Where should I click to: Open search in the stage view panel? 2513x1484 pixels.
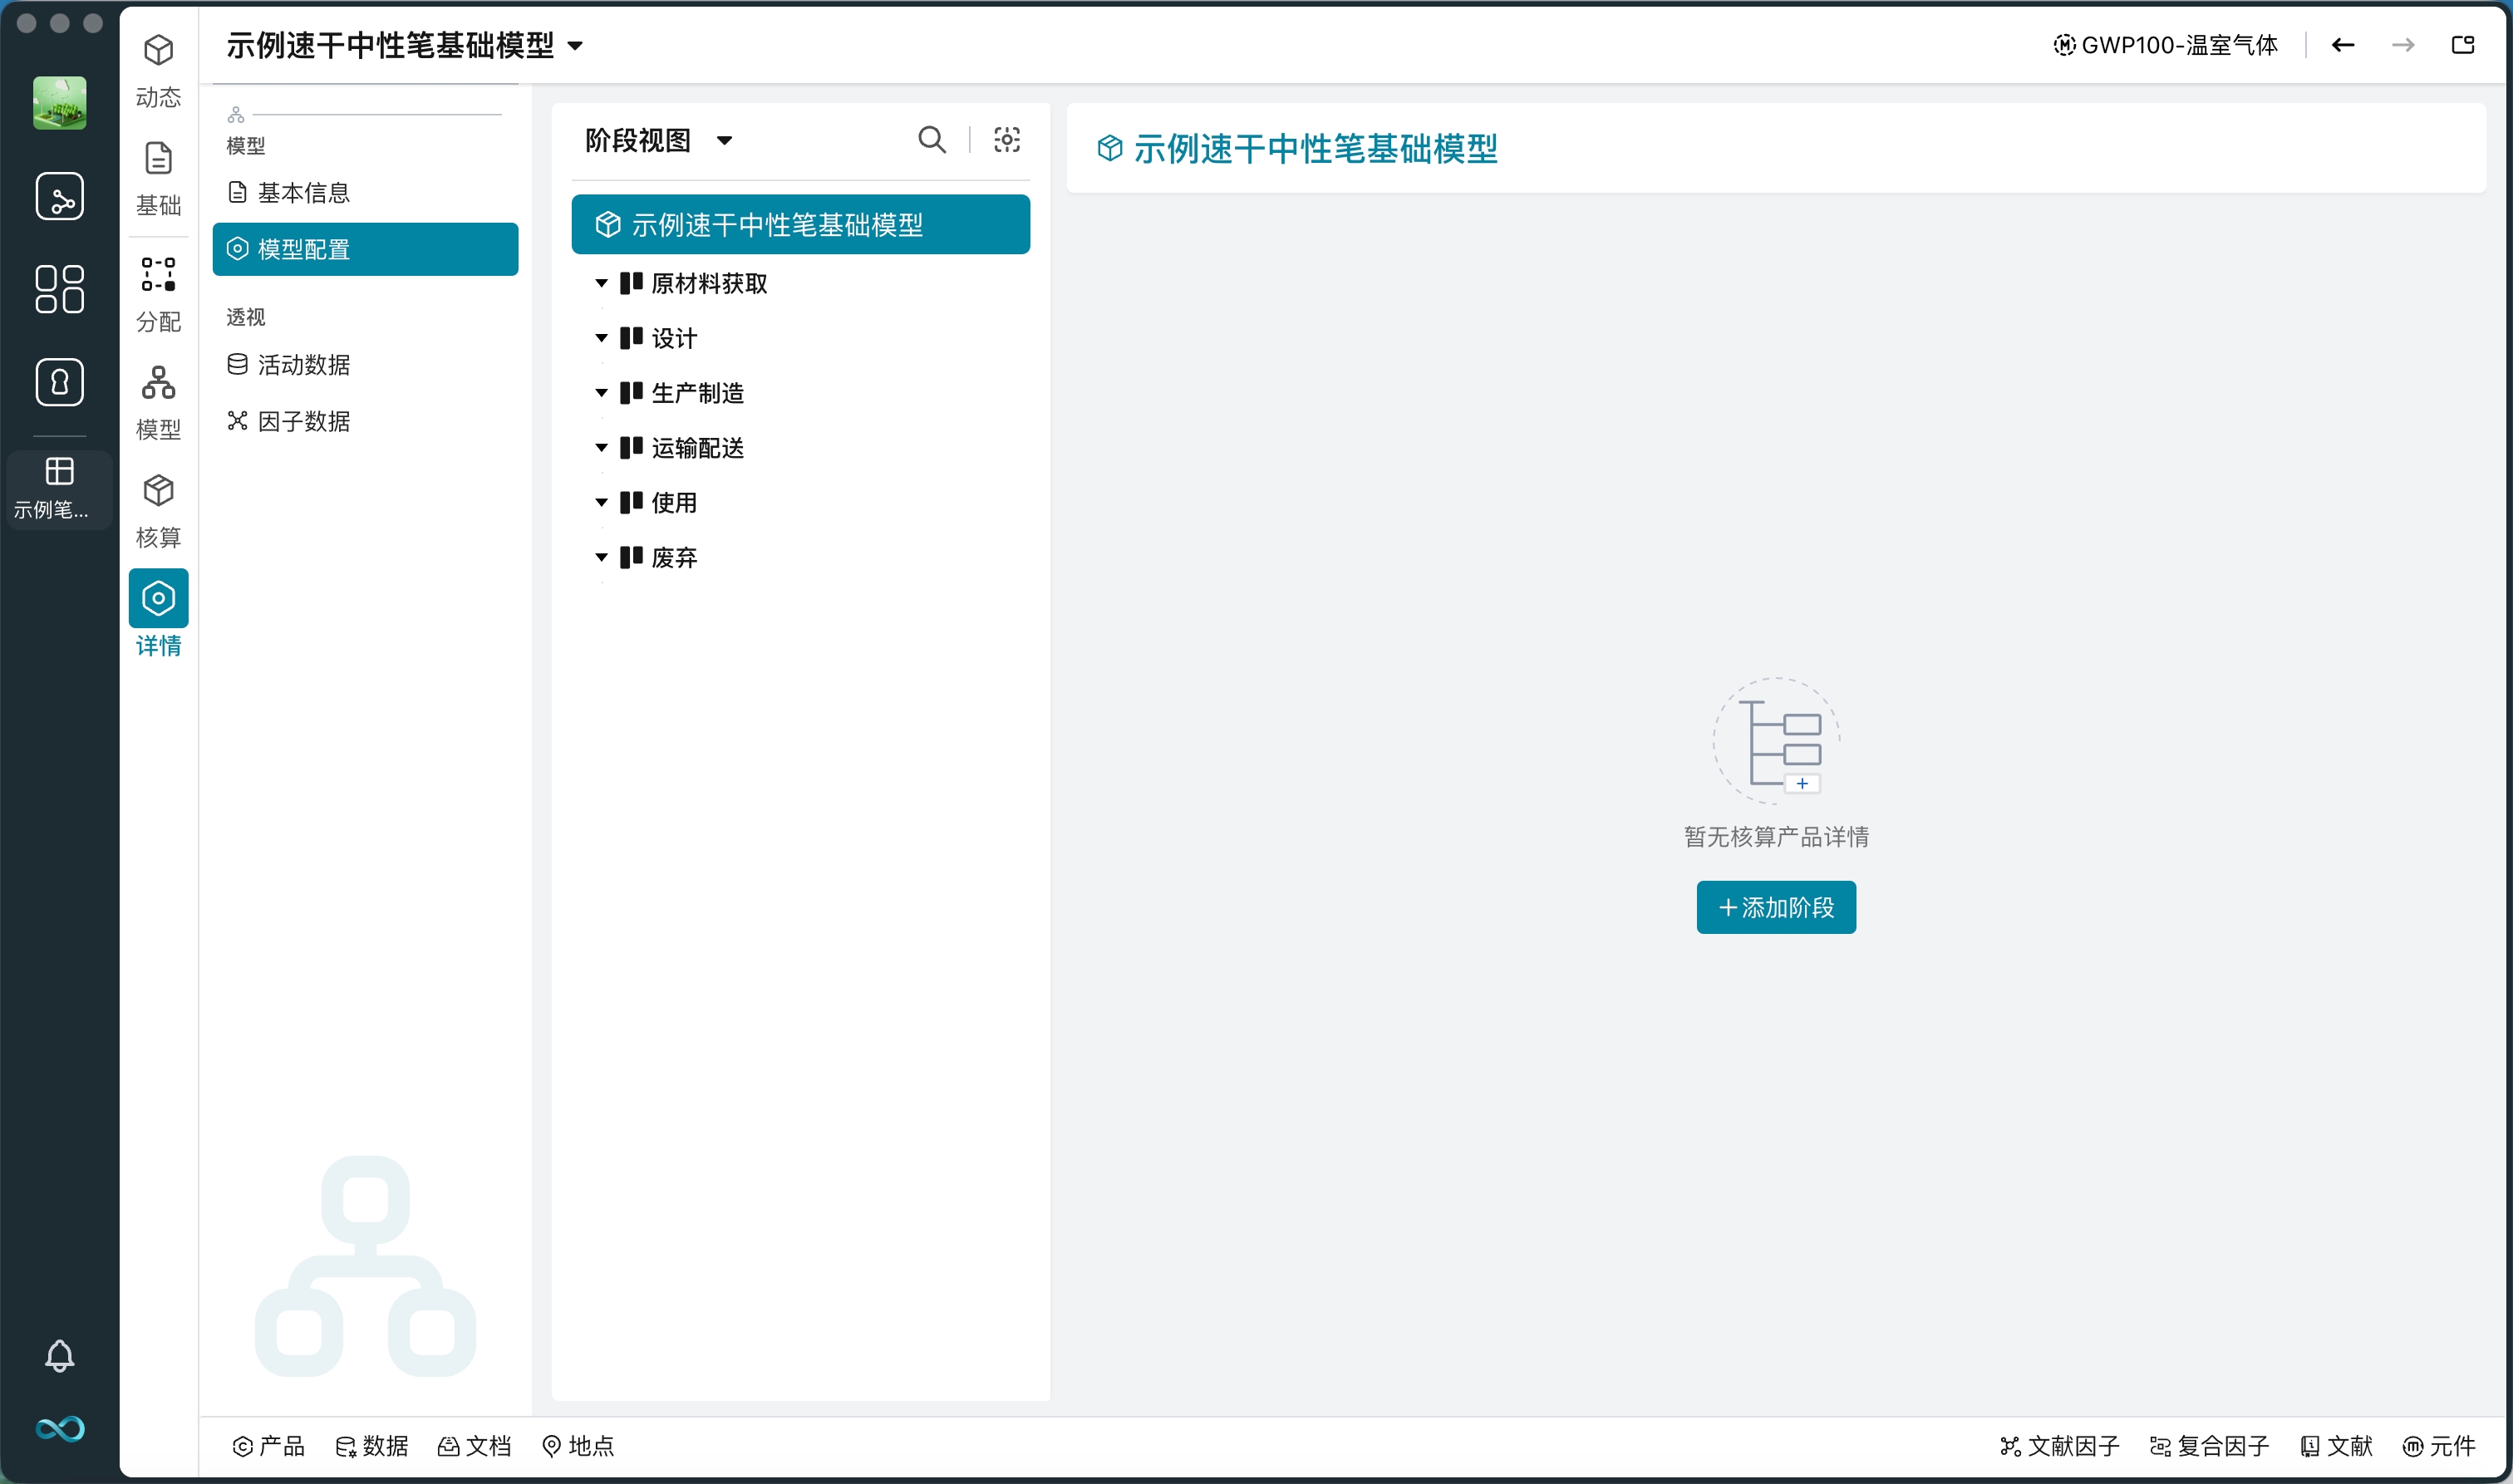(x=931, y=140)
